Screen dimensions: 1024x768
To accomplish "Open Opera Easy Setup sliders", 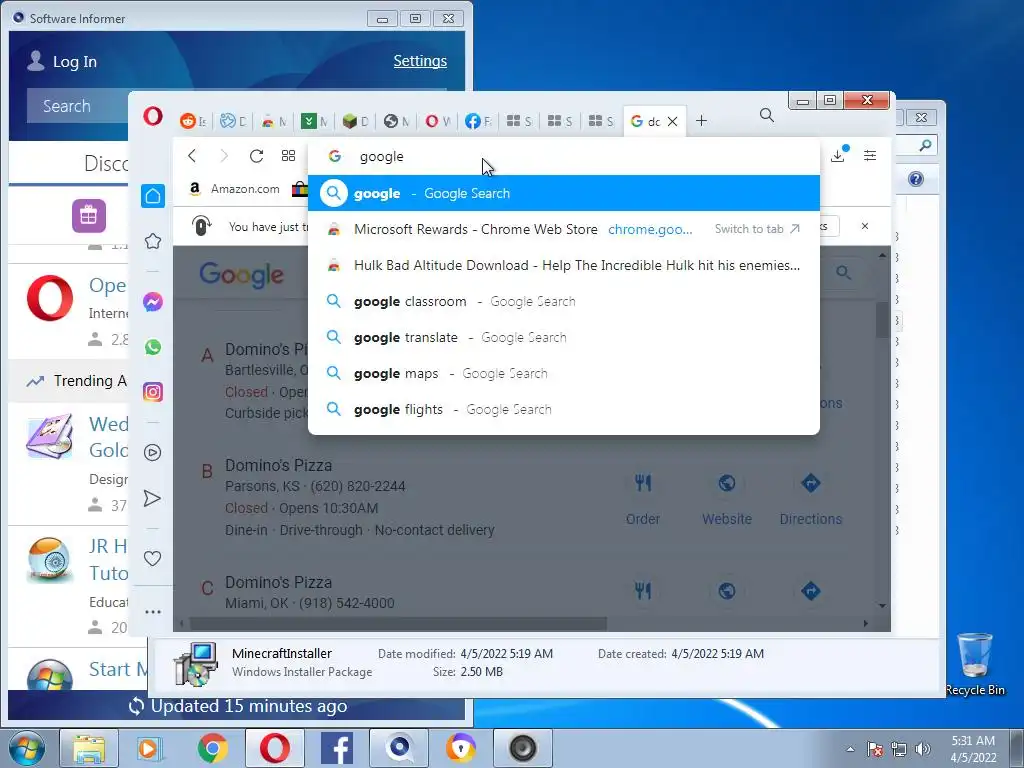I will 870,155.
